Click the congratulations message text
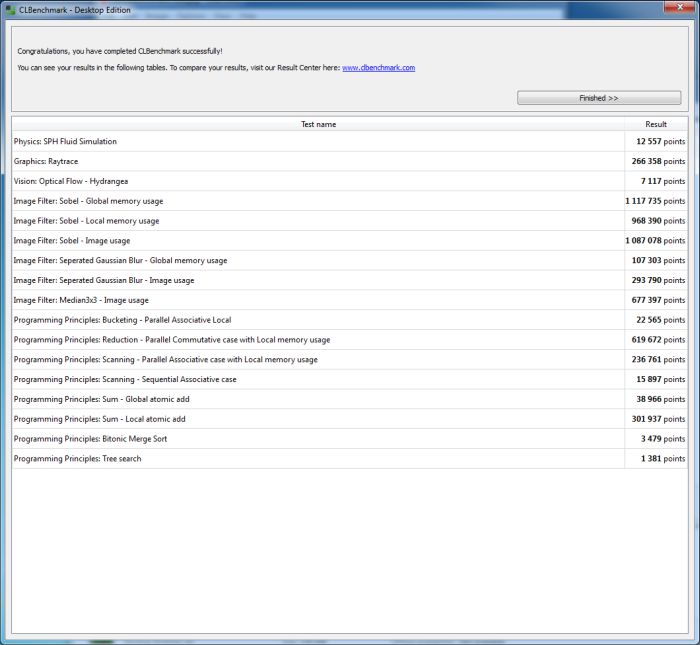The width and height of the screenshot is (700, 645). [120, 51]
